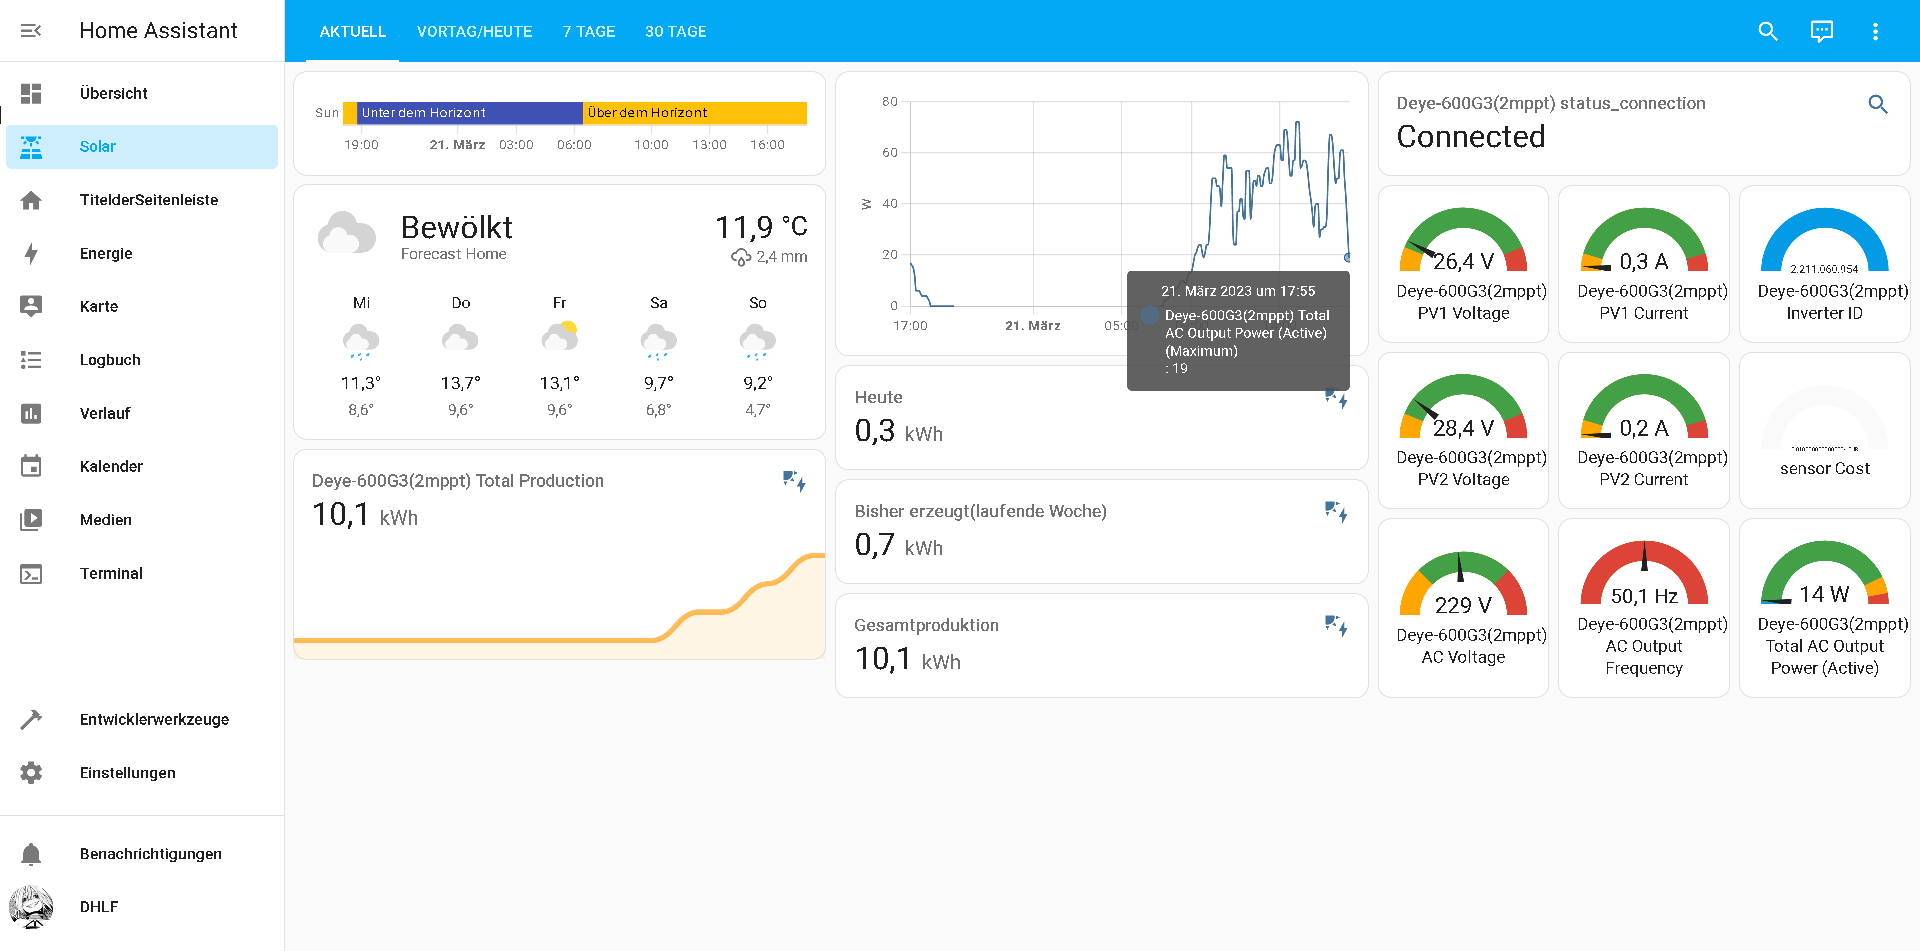
Task: Click the Mi forecast column
Action: pos(361,356)
